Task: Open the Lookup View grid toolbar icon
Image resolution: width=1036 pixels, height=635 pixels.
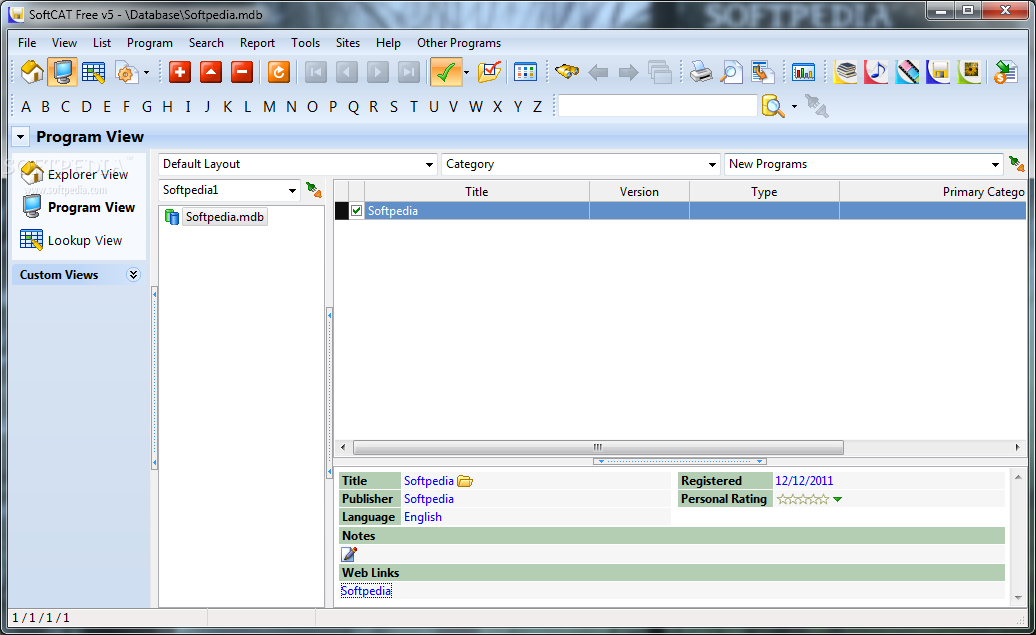Action: [x=93, y=72]
